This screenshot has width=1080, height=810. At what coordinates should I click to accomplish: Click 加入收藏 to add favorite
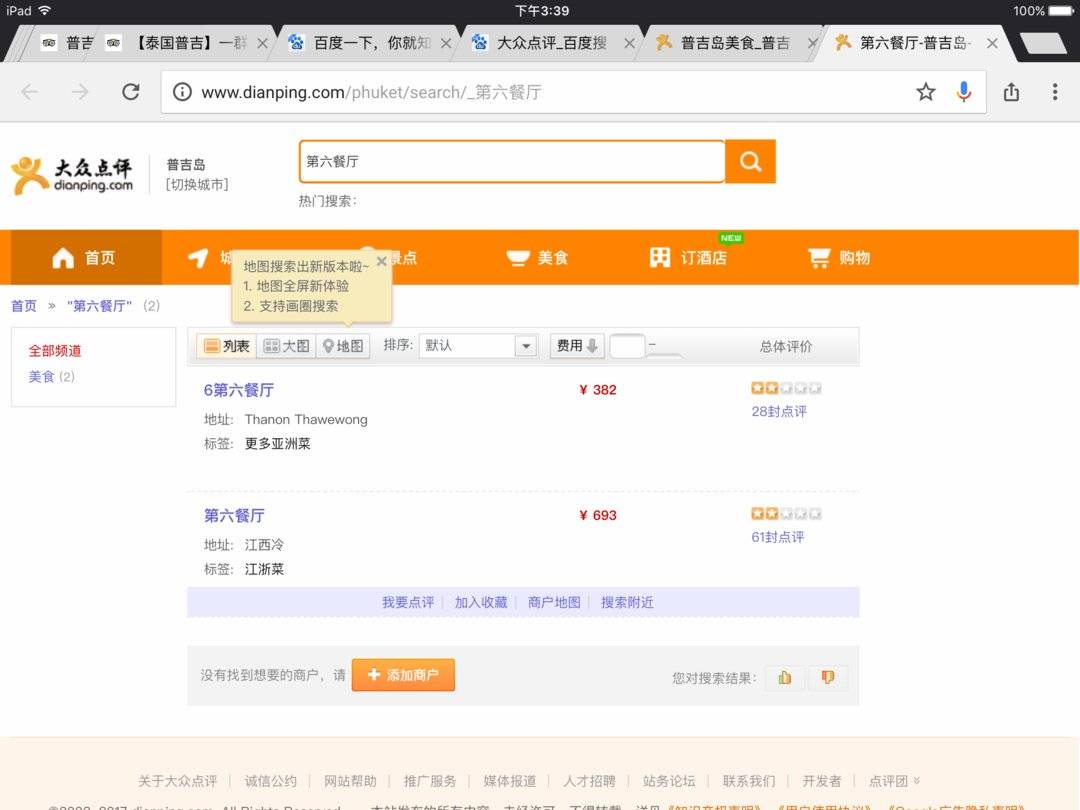(x=481, y=602)
